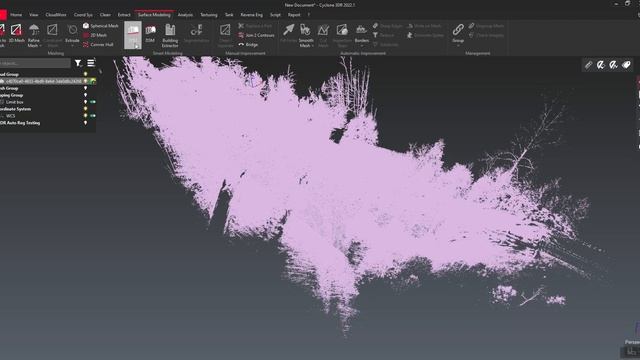The image size is (640, 360).
Task: Open the Refine Mesh dropdown arrow
Action: 40,46
